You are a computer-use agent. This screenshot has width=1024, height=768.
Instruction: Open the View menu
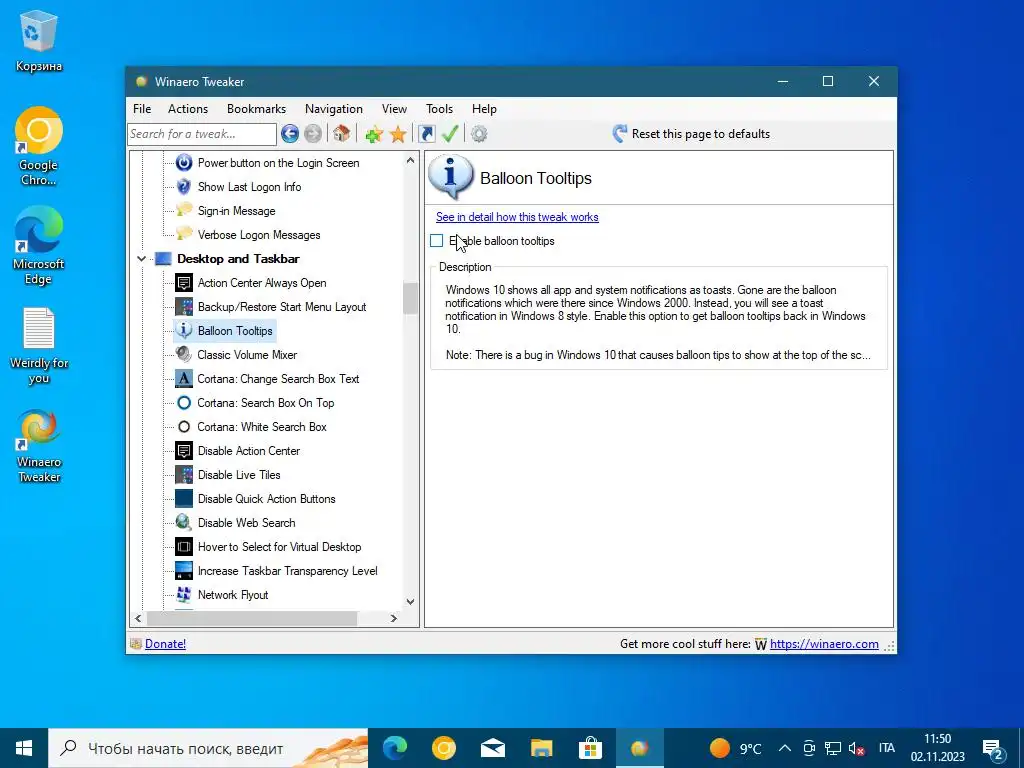394,109
